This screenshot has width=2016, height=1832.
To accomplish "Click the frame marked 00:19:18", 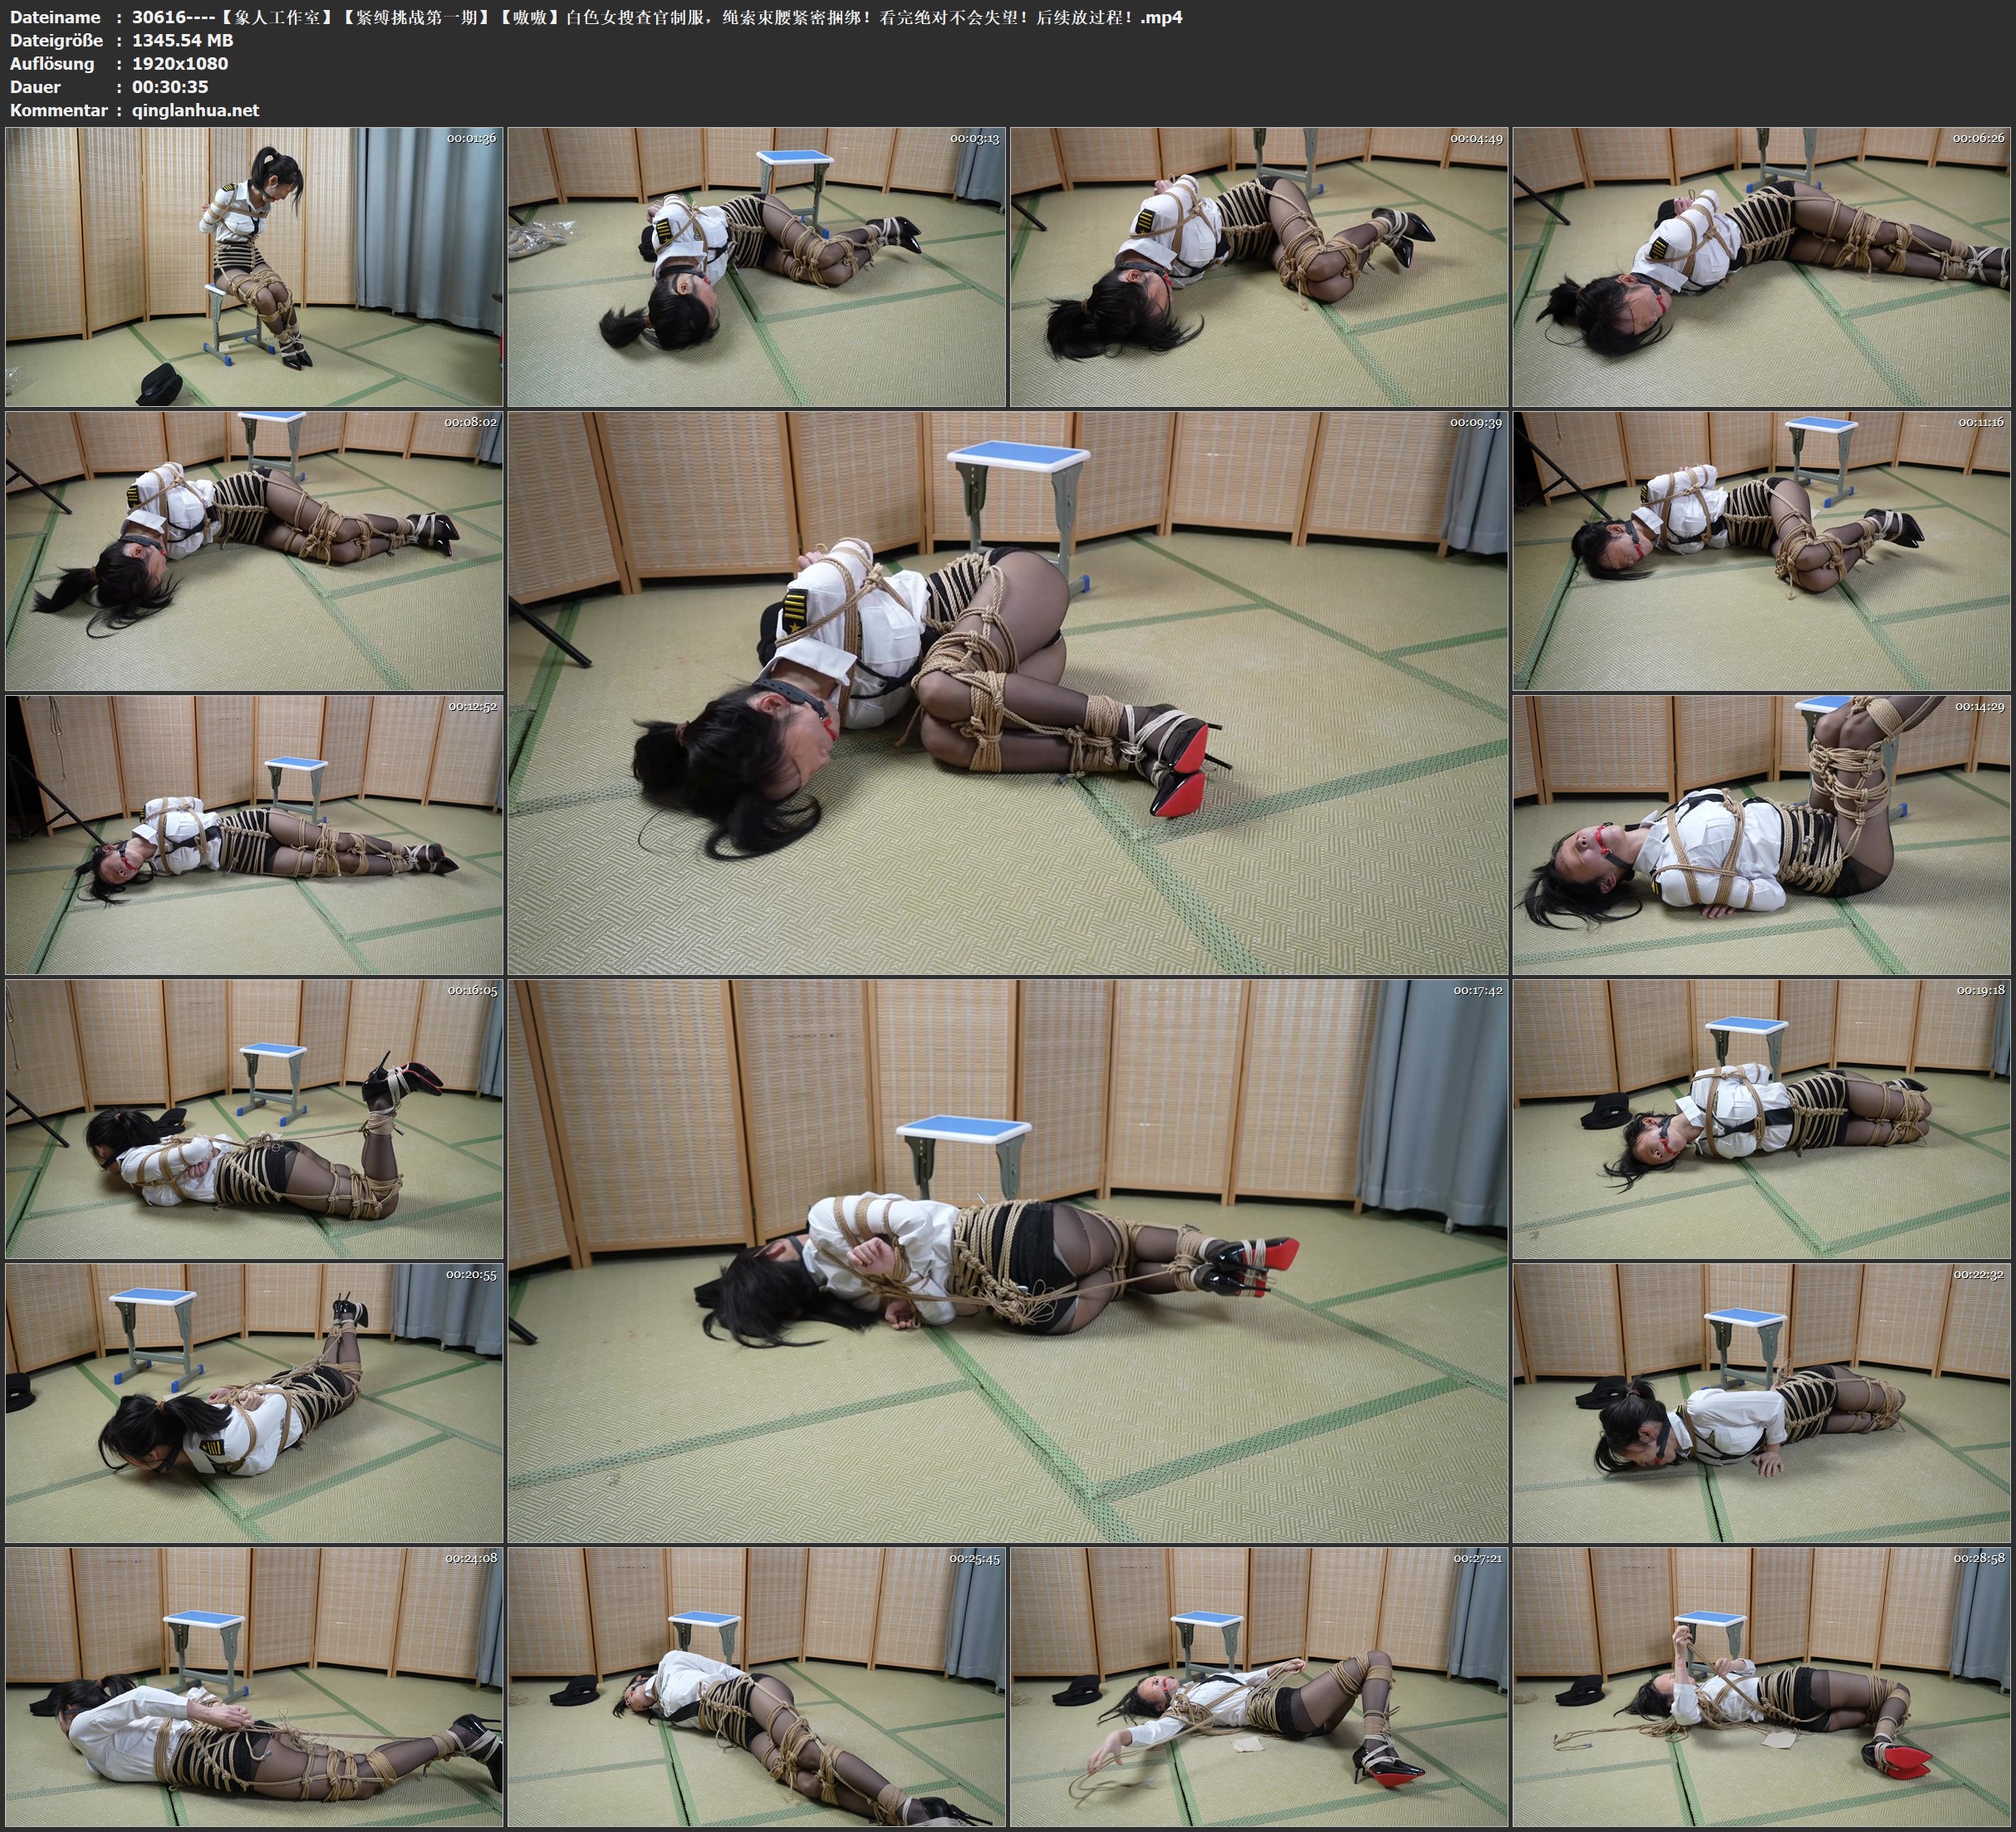I will (x=1762, y=1119).
